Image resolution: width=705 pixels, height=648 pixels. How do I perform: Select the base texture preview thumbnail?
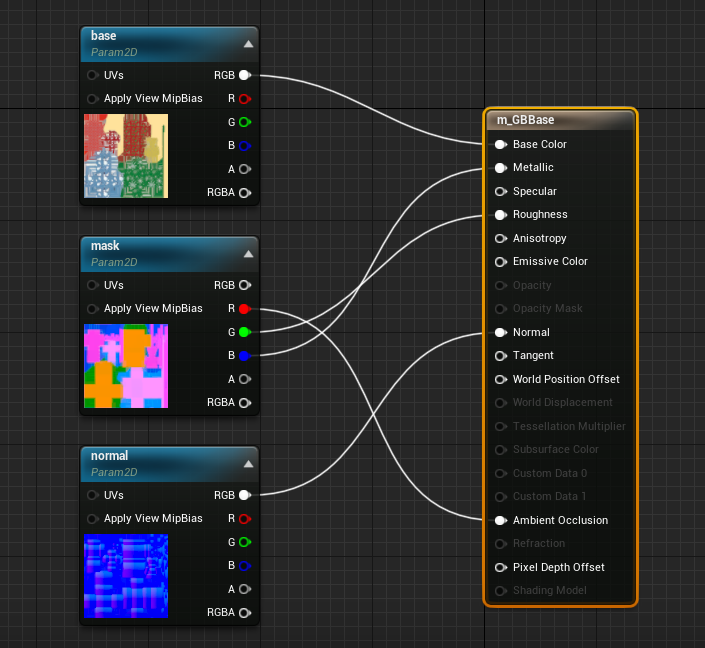coord(126,156)
